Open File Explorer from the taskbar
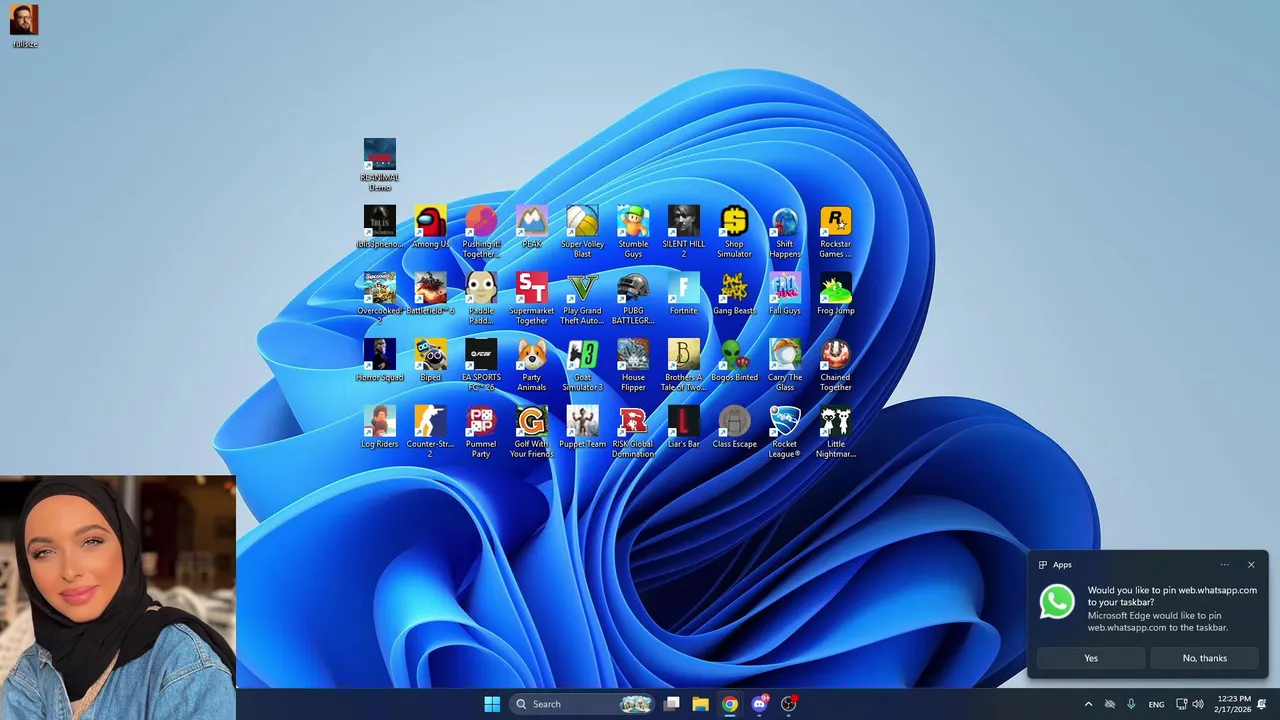 tap(701, 704)
